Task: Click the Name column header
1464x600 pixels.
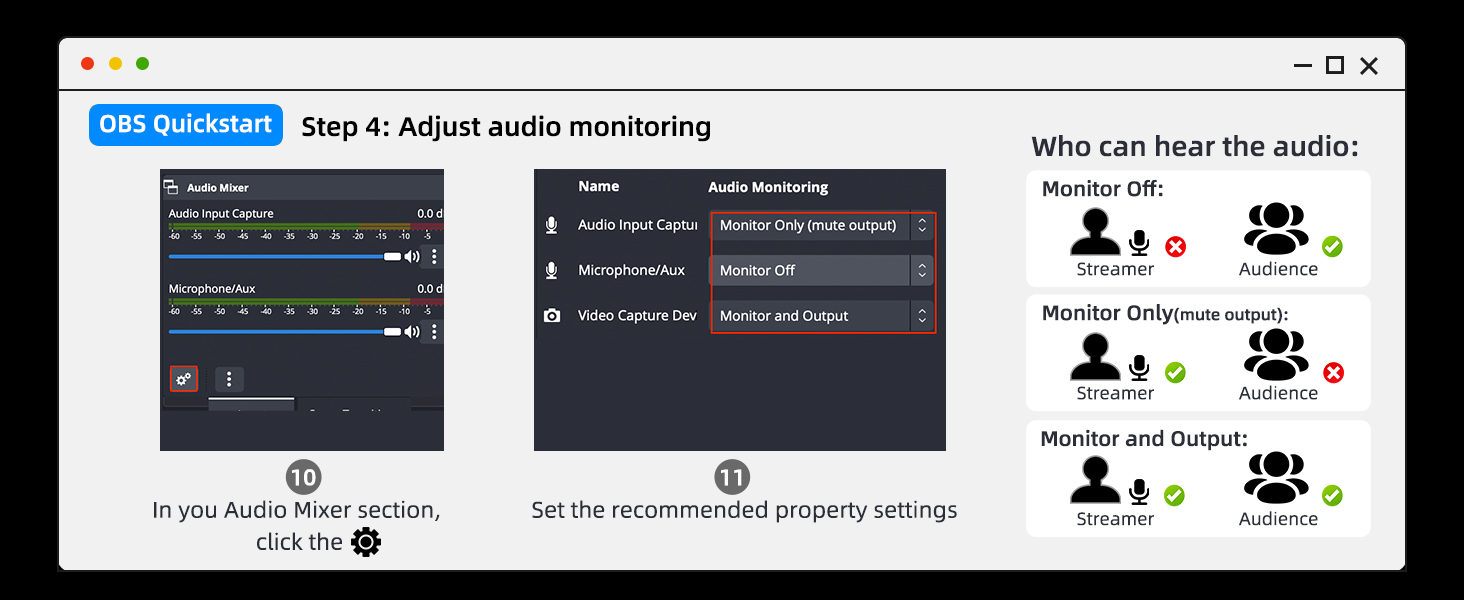Action: point(598,186)
